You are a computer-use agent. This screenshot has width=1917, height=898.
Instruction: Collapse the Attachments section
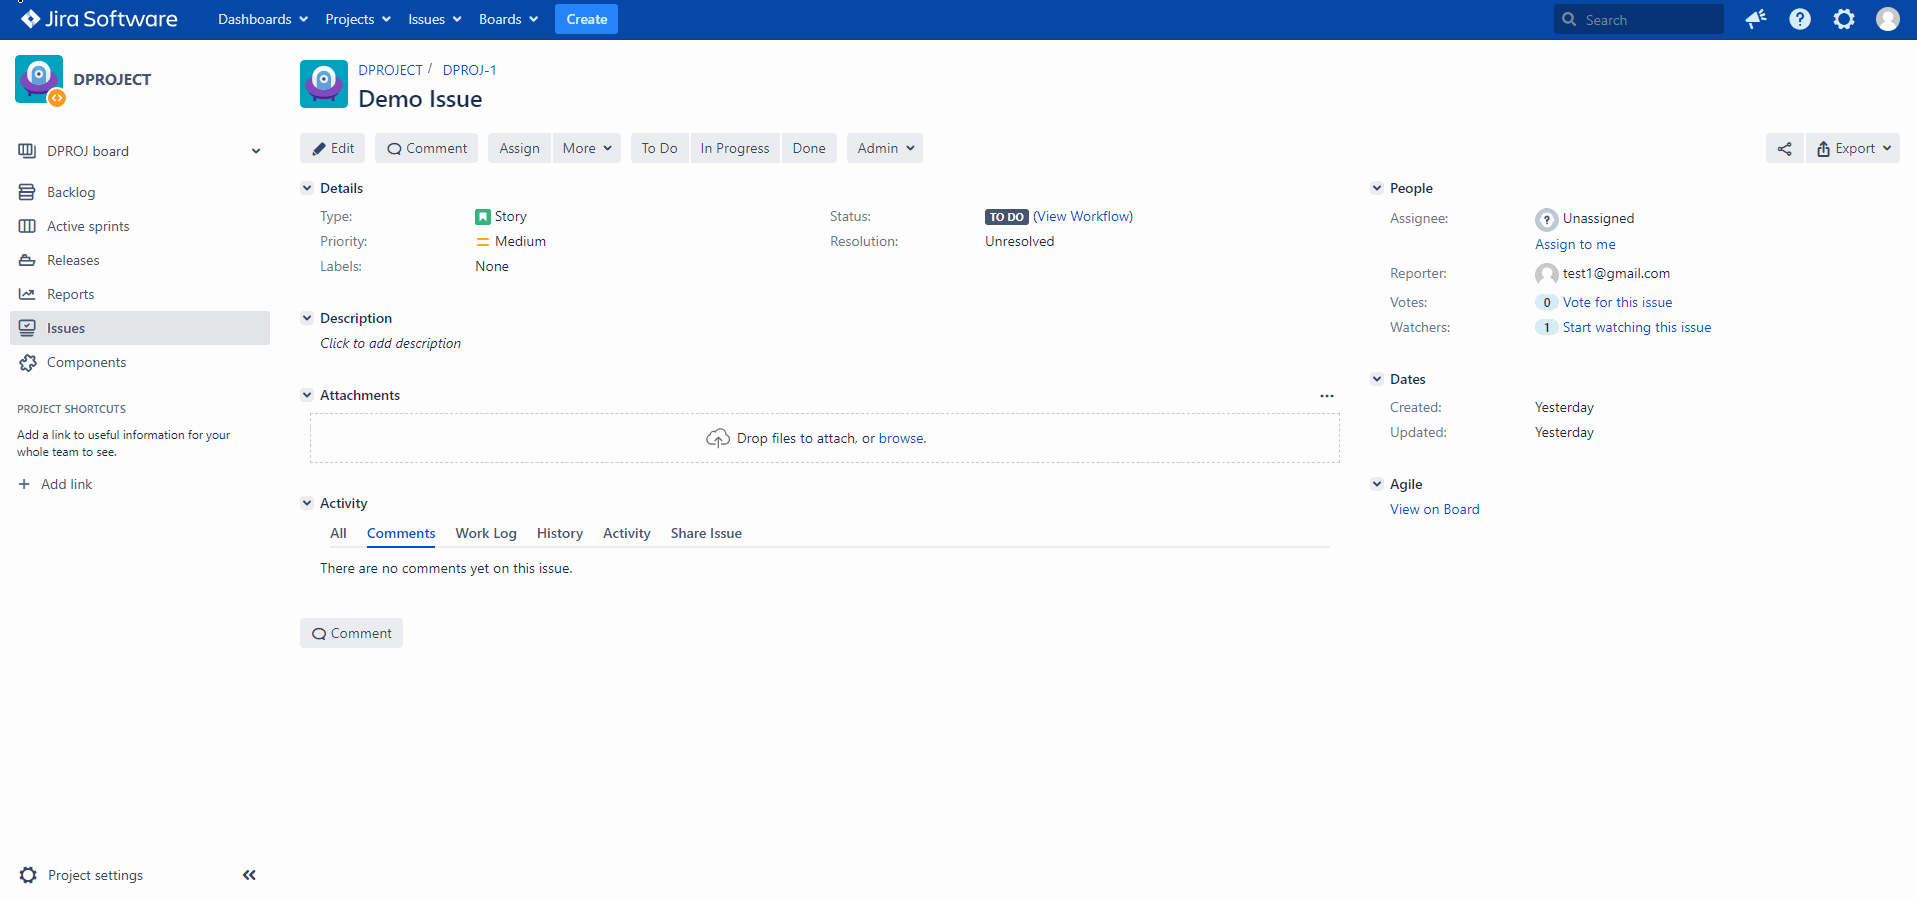(307, 395)
